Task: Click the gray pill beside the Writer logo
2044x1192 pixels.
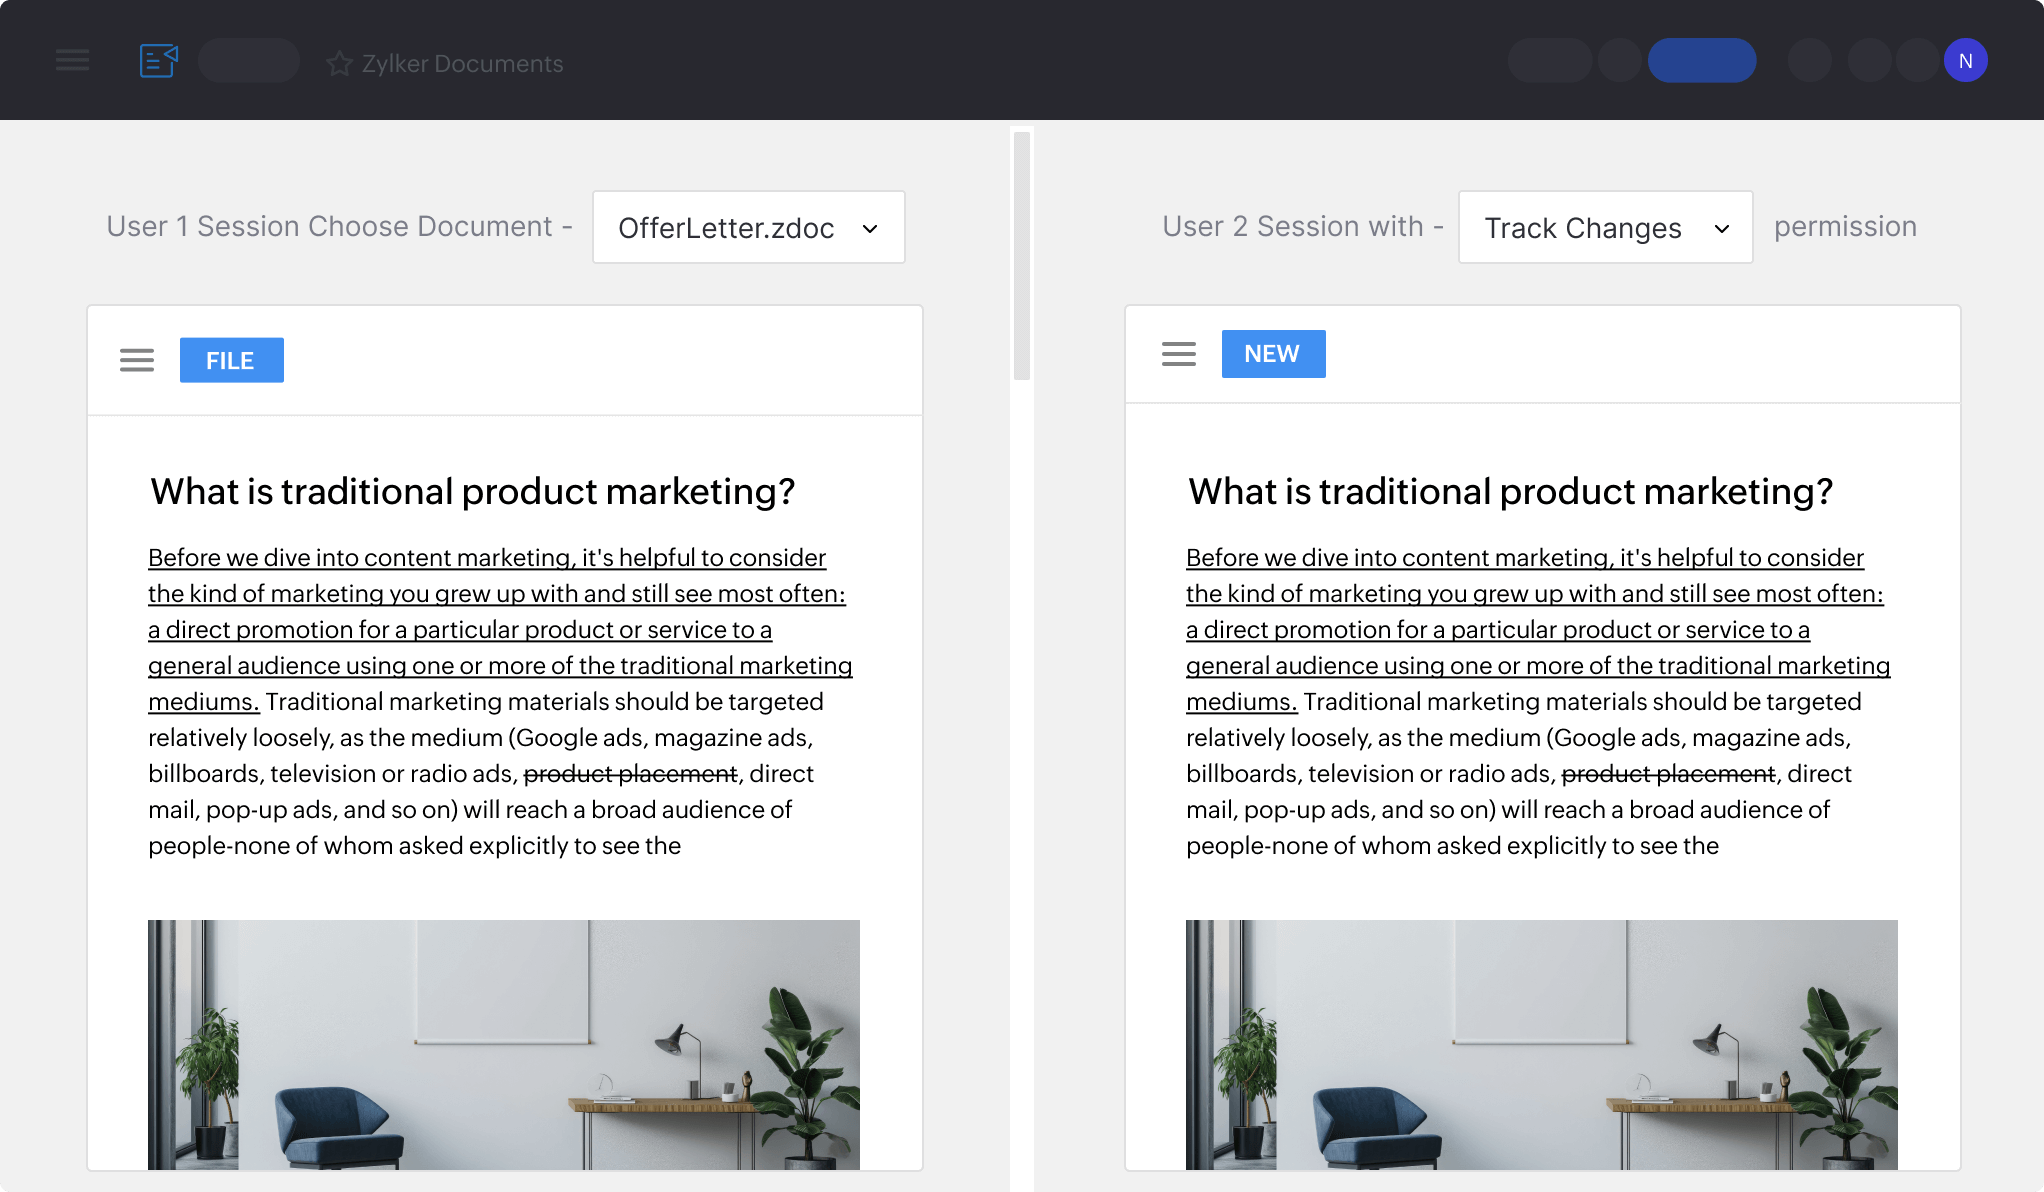Action: [x=249, y=61]
